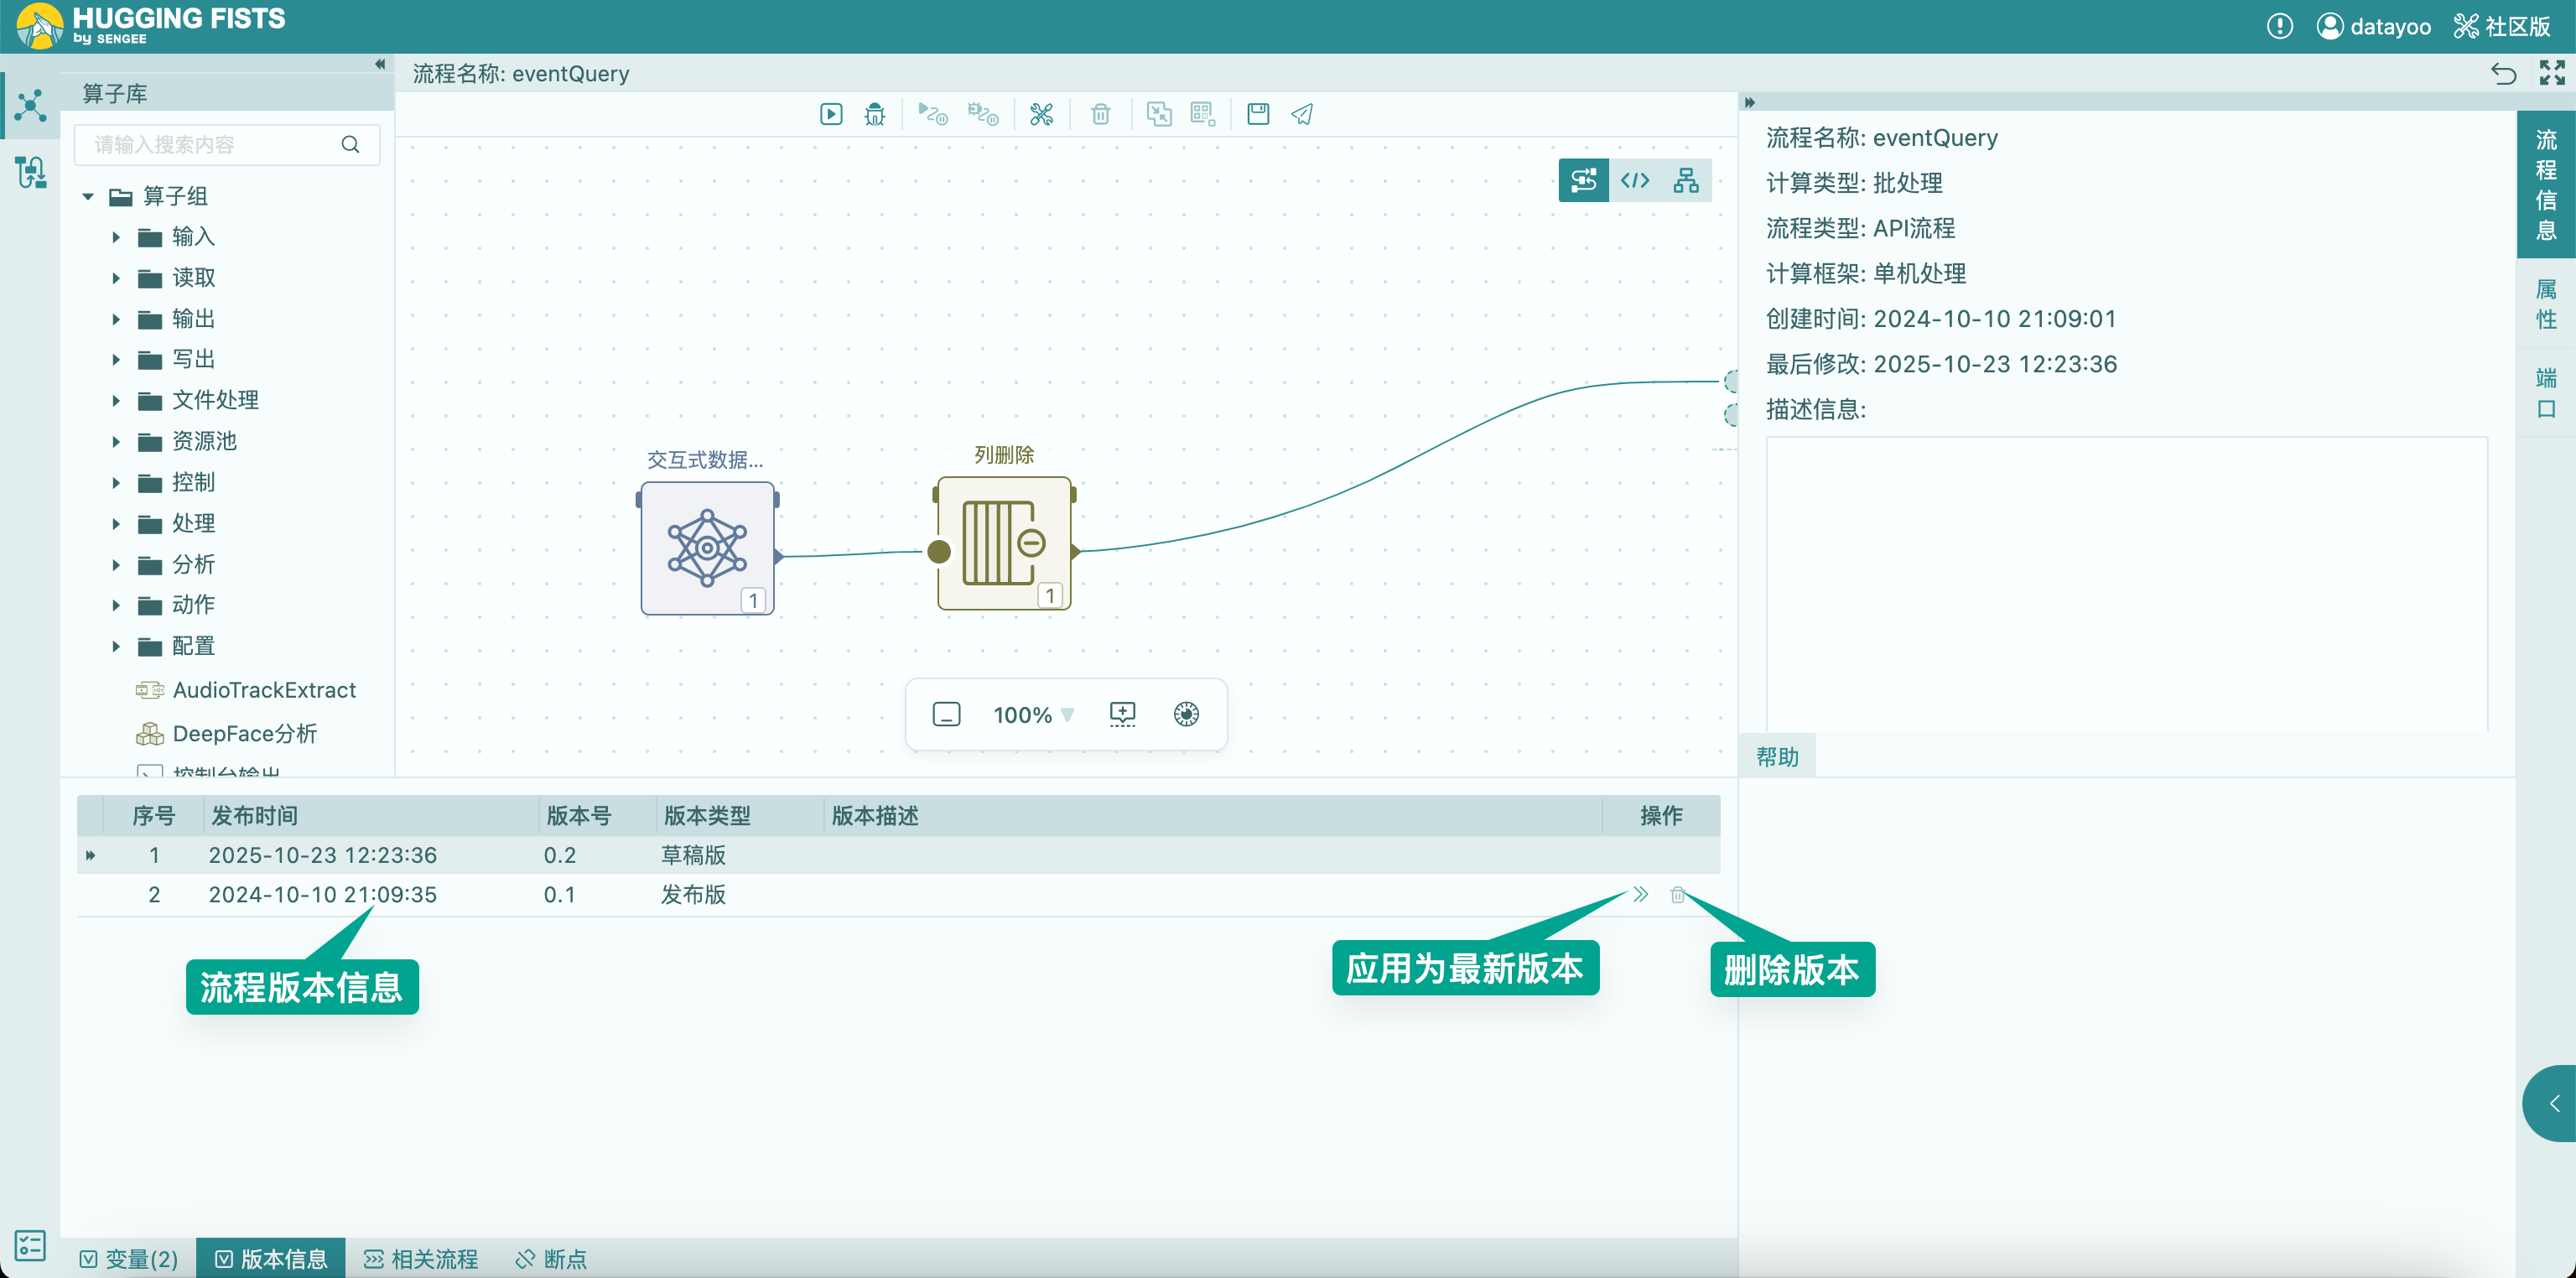Collapse the 算子组 root folder
Viewport: 2576px width, 1278px height.
click(x=88, y=197)
